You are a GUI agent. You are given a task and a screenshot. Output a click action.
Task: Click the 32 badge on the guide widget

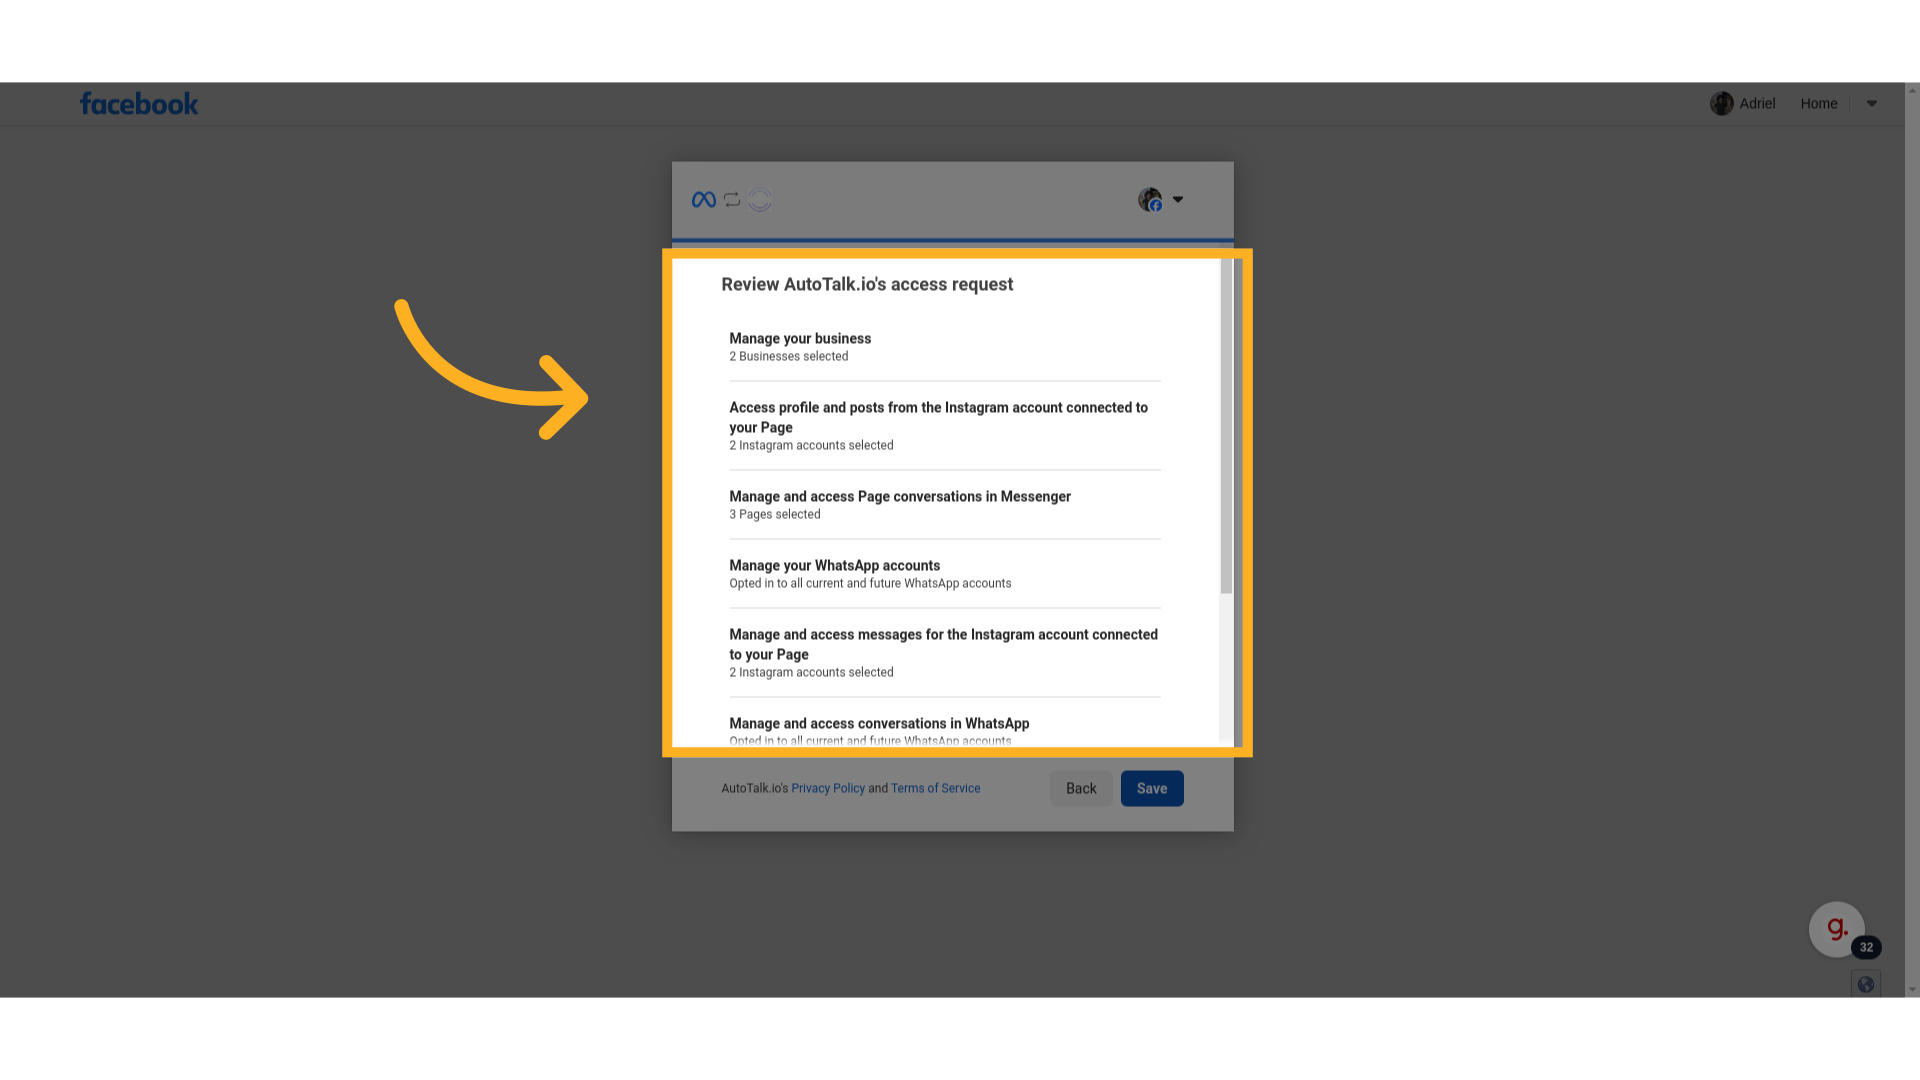(x=1866, y=948)
